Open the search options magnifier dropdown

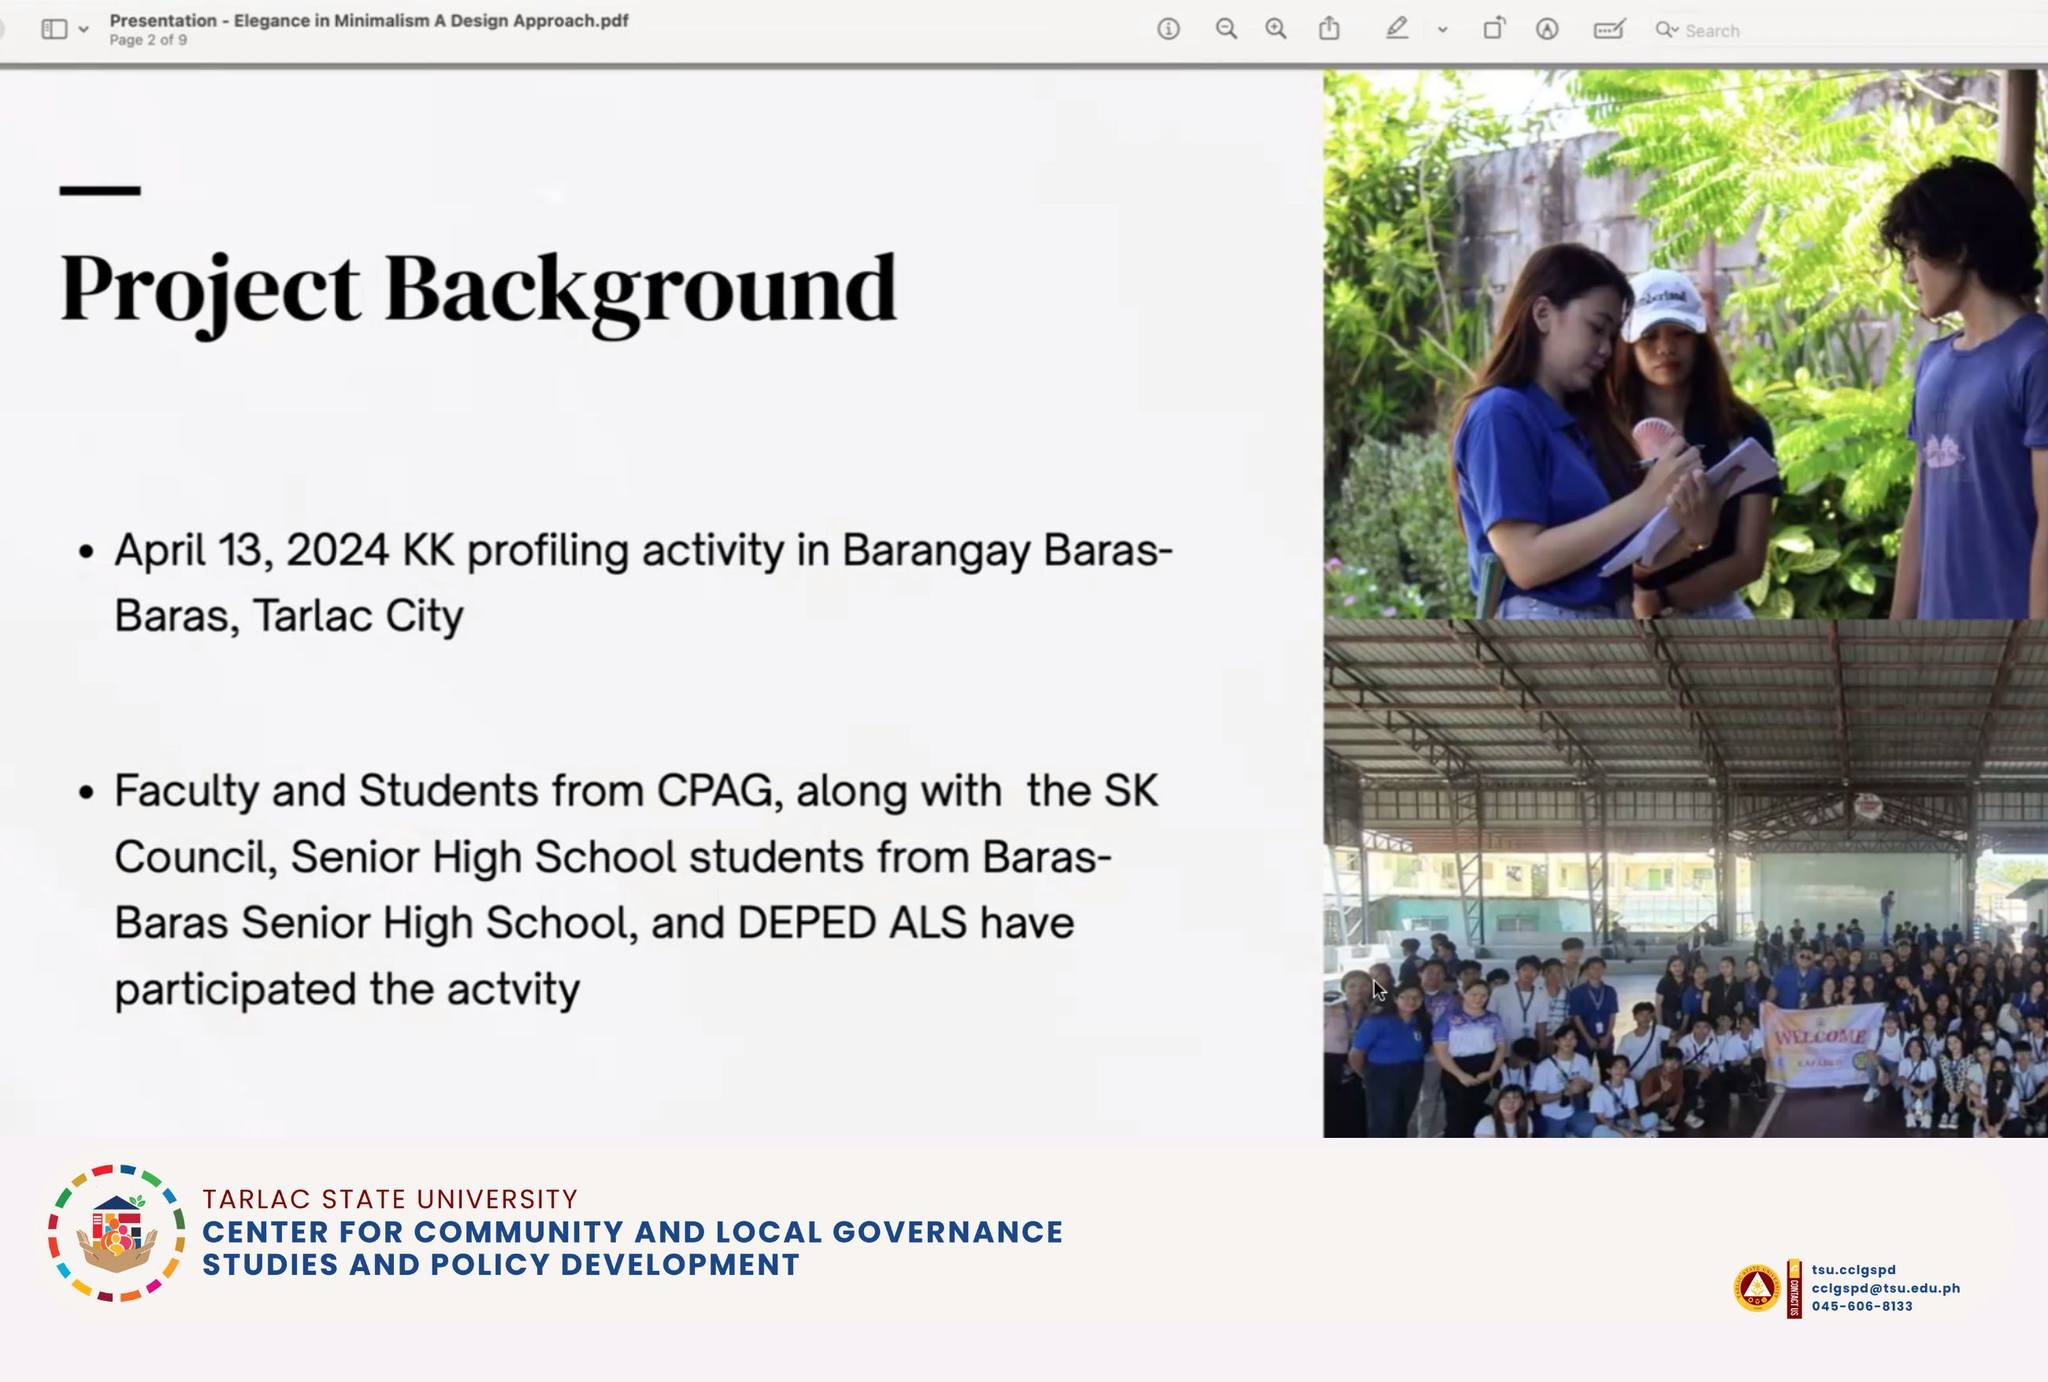pyautogui.click(x=1666, y=30)
